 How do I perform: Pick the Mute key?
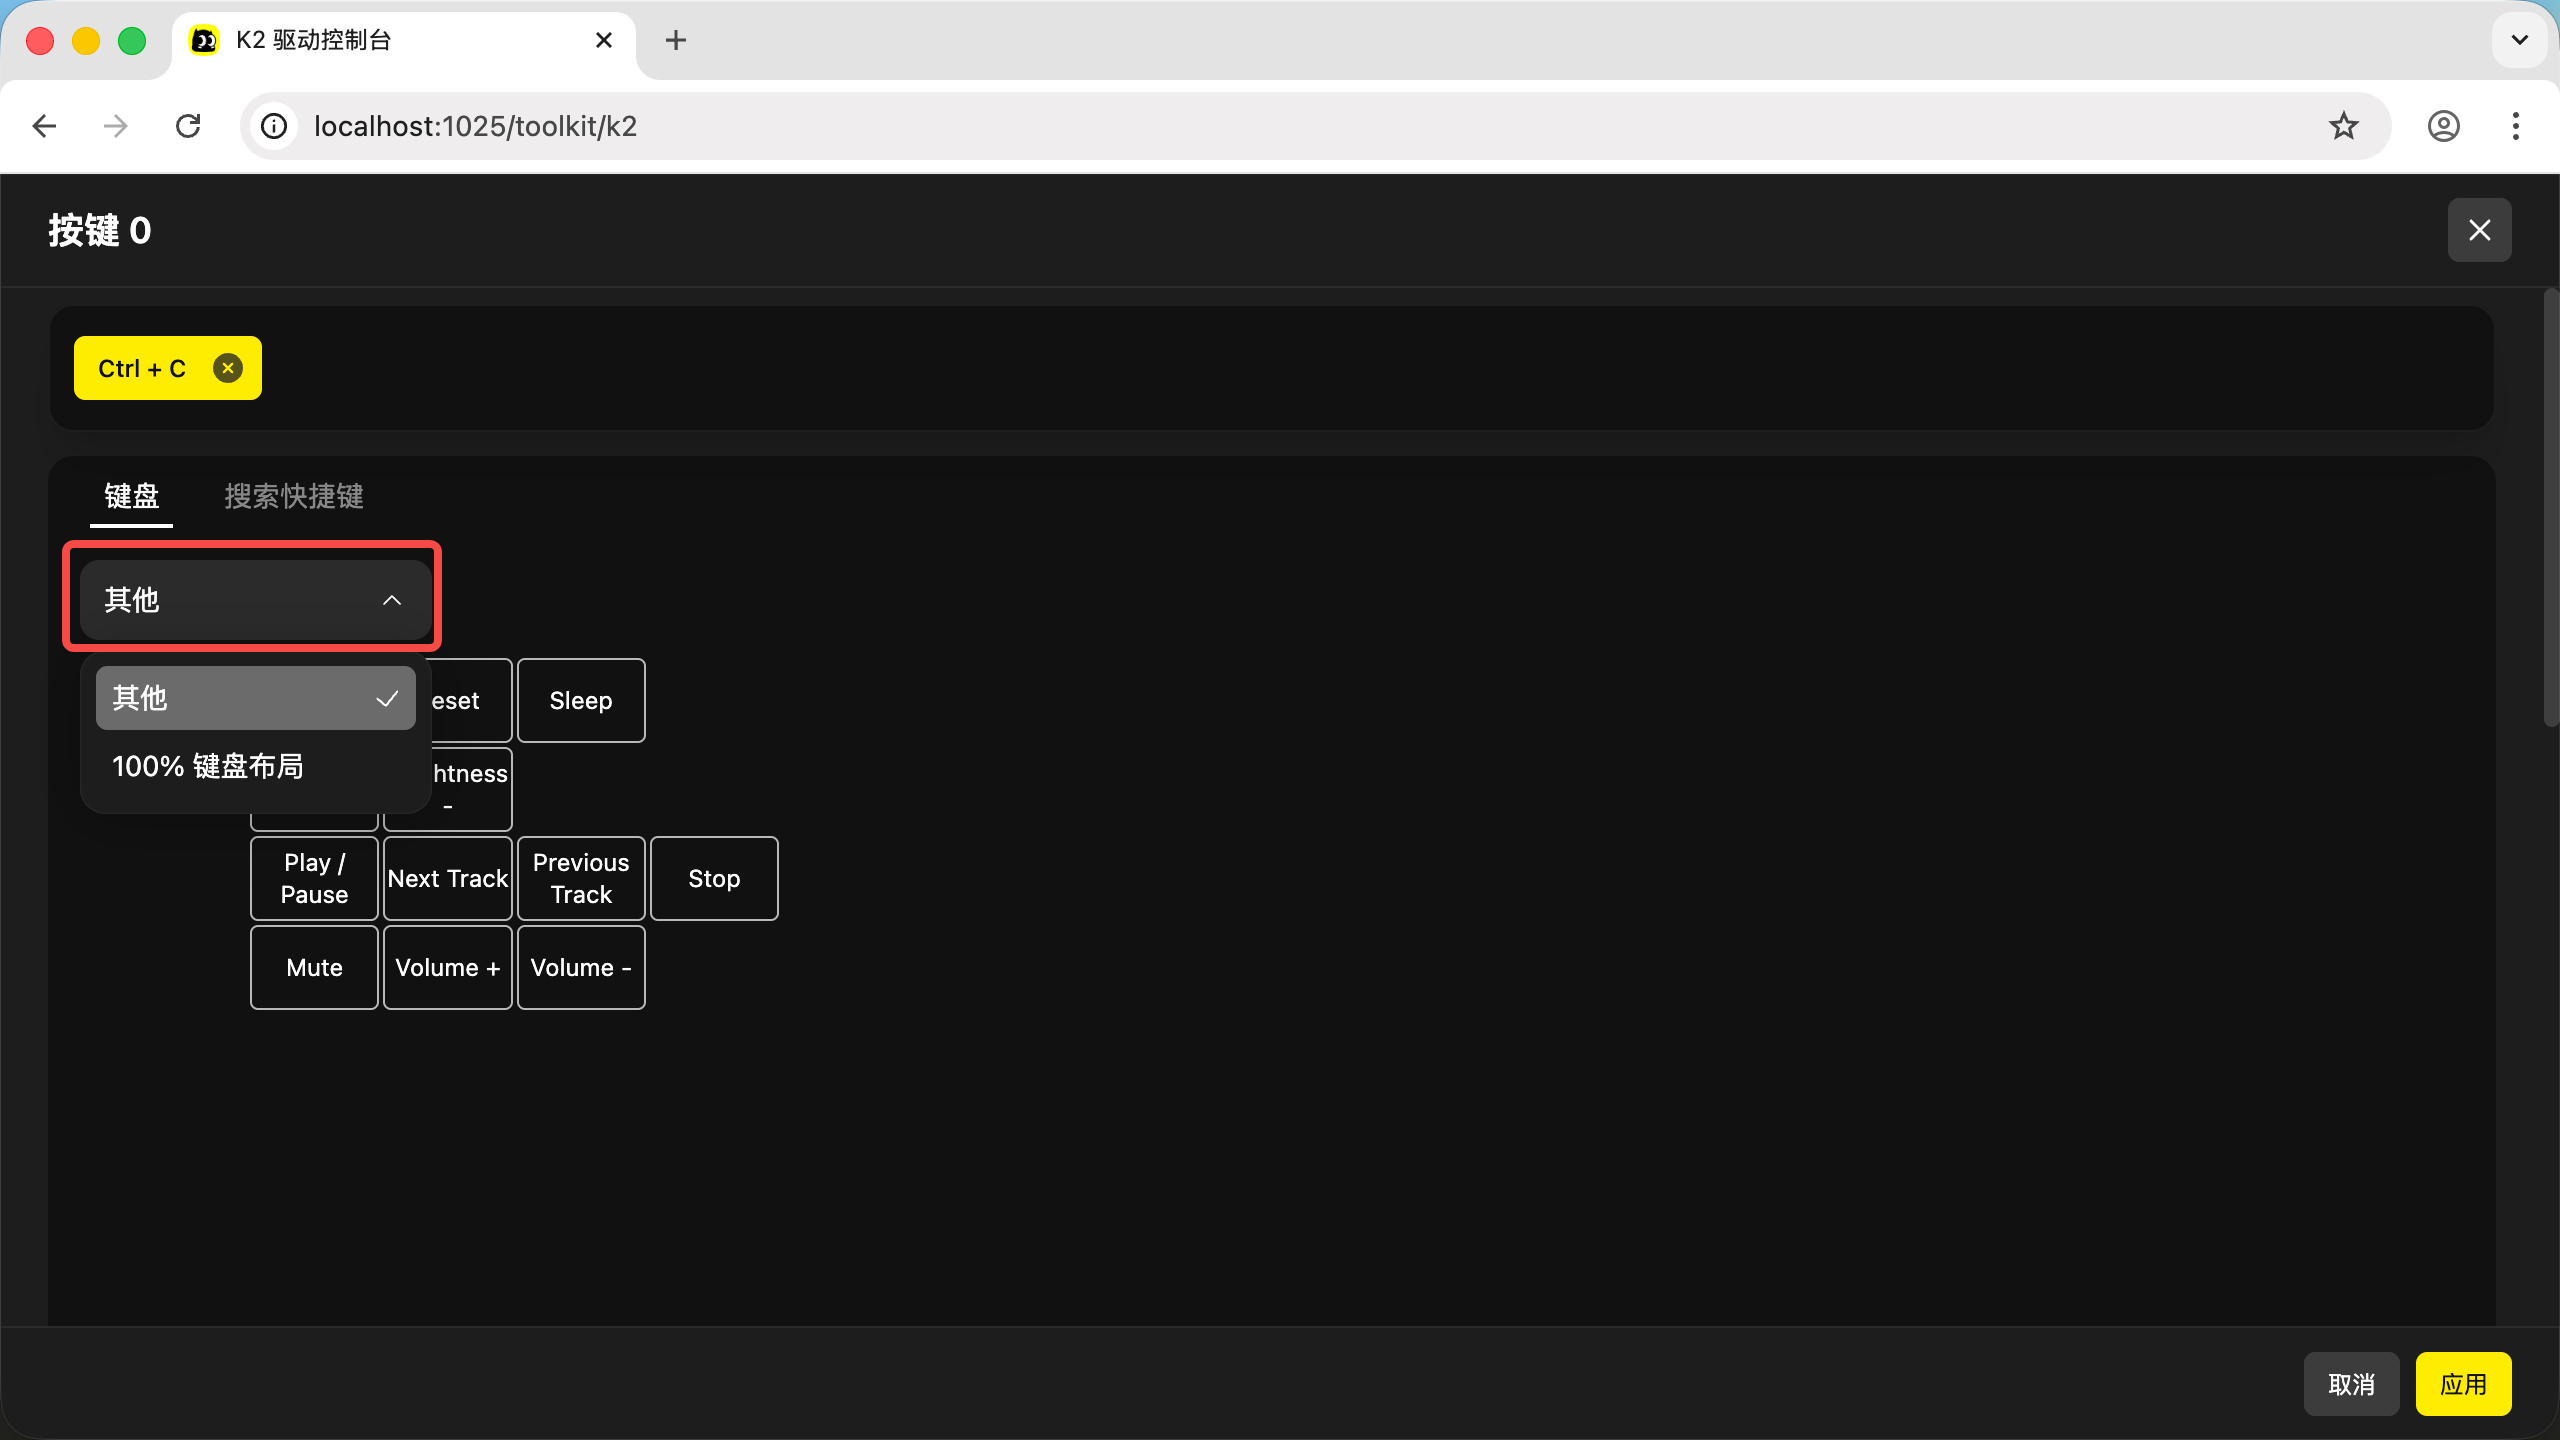314,967
